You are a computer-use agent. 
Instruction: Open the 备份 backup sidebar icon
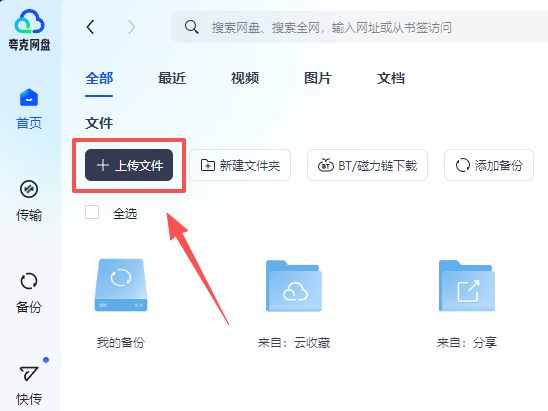[29, 281]
